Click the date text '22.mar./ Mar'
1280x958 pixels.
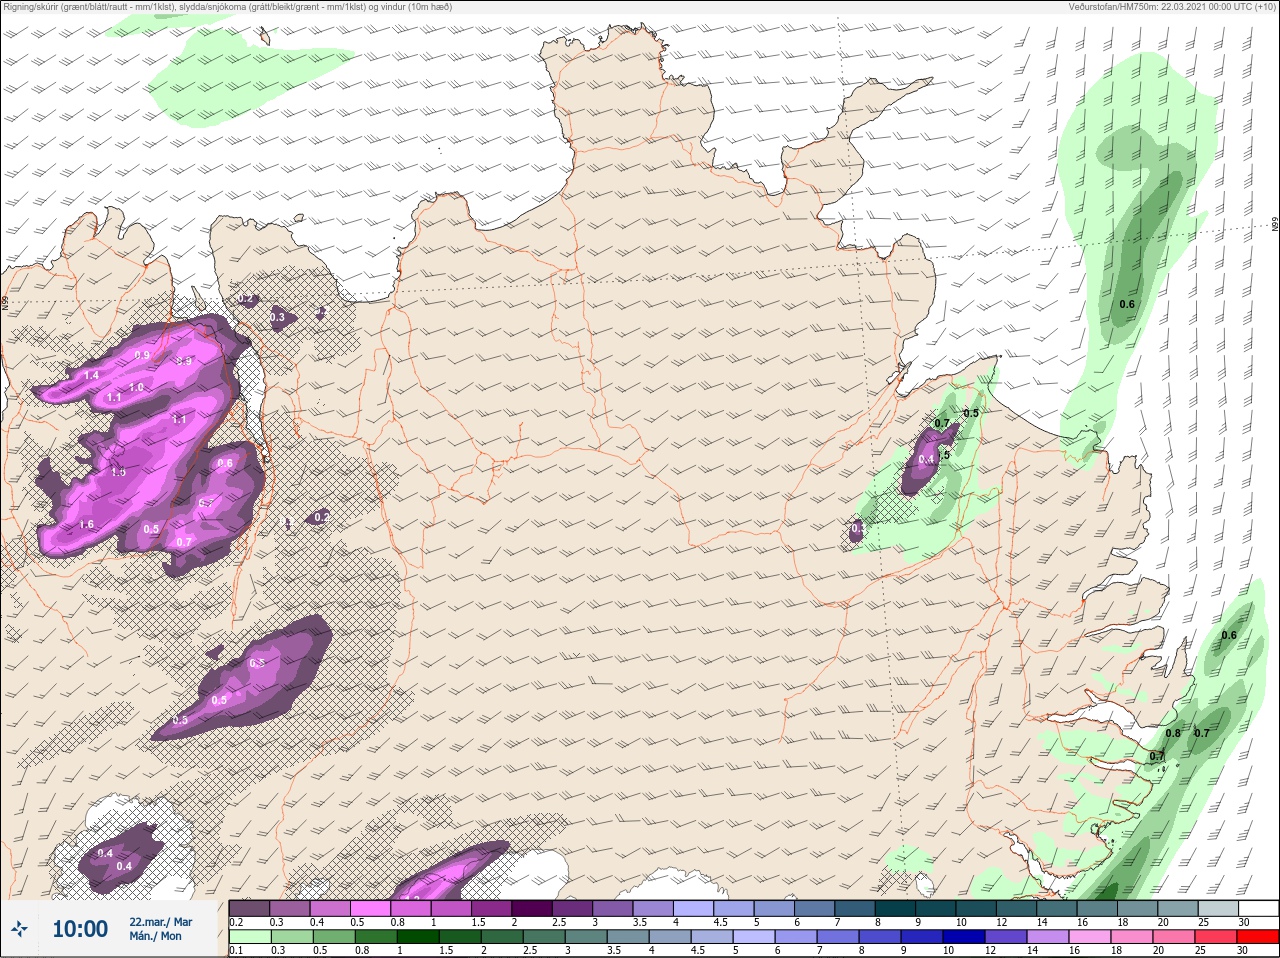point(160,921)
